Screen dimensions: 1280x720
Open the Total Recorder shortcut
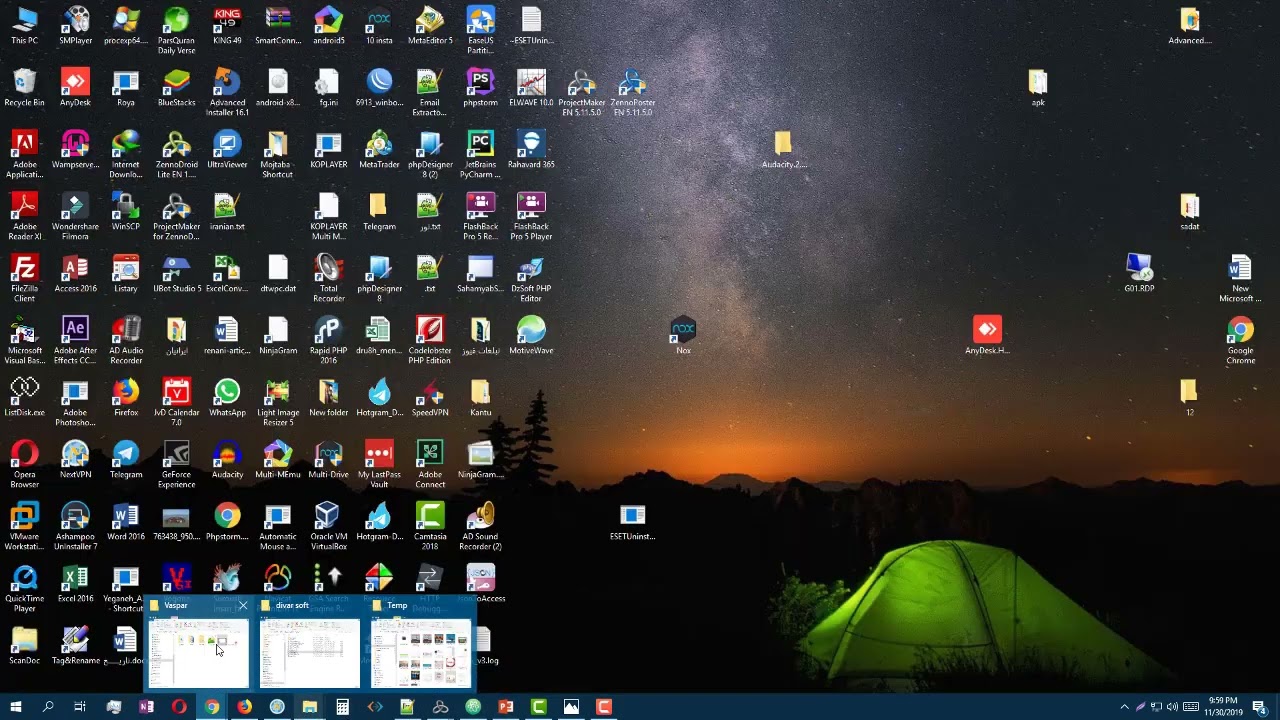[328, 279]
